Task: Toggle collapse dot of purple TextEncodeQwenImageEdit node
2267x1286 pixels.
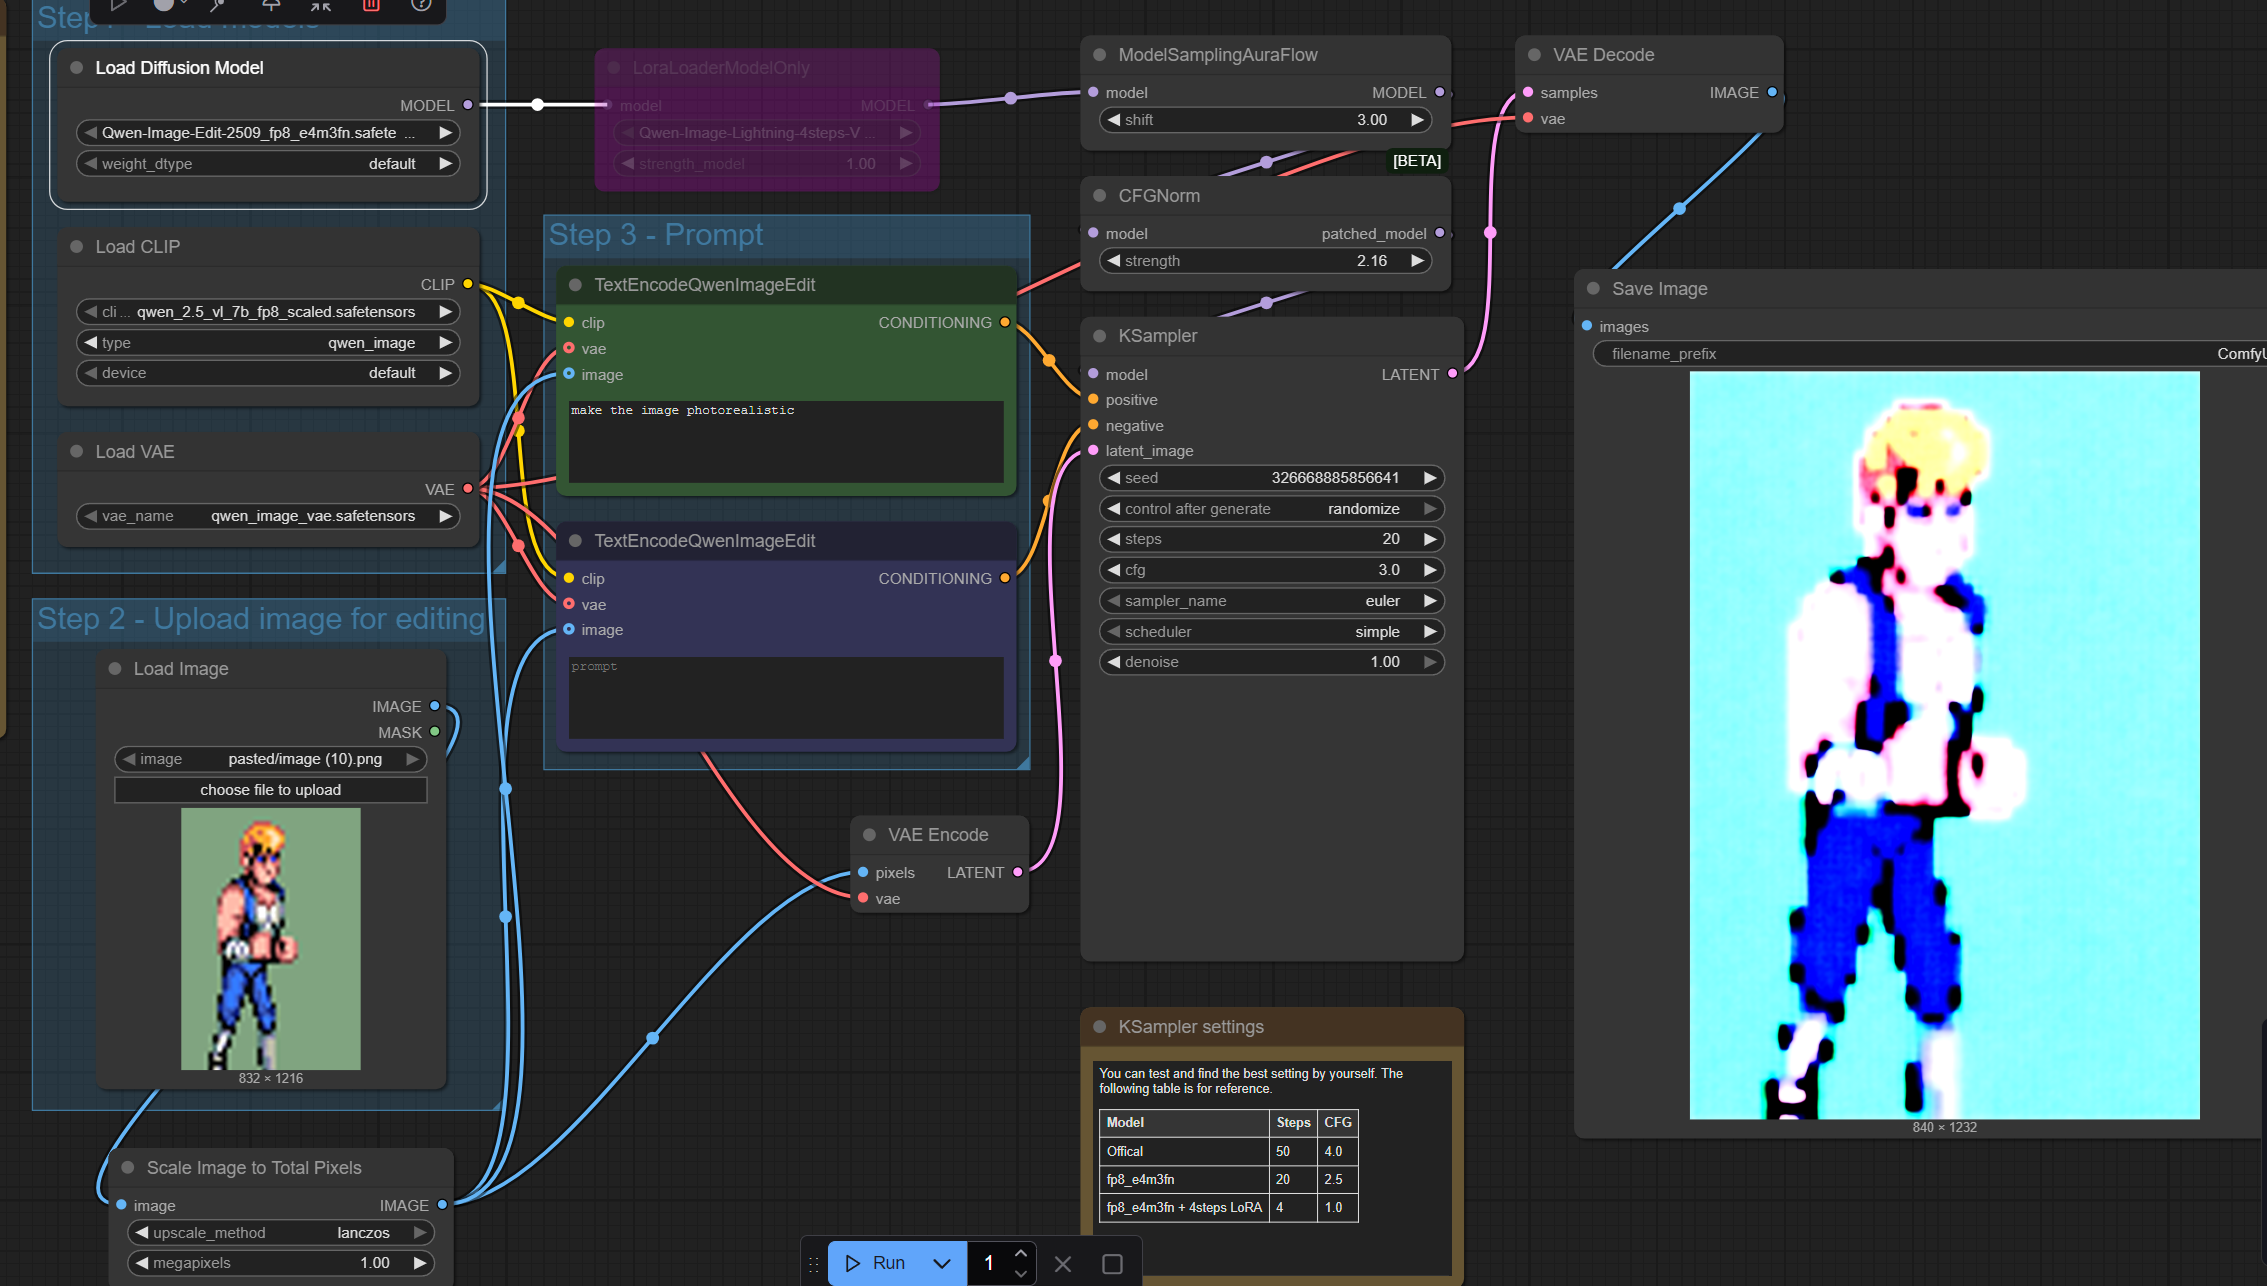Action: pyautogui.click(x=575, y=541)
